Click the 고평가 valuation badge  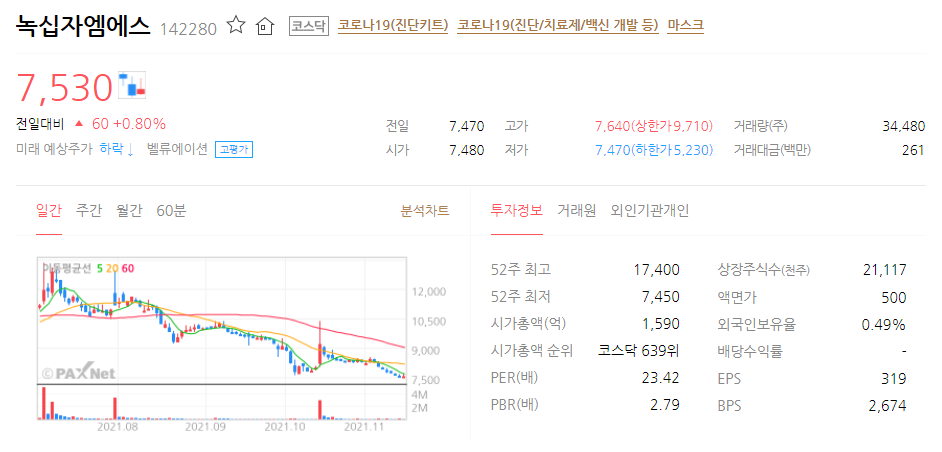pos(234,150)
